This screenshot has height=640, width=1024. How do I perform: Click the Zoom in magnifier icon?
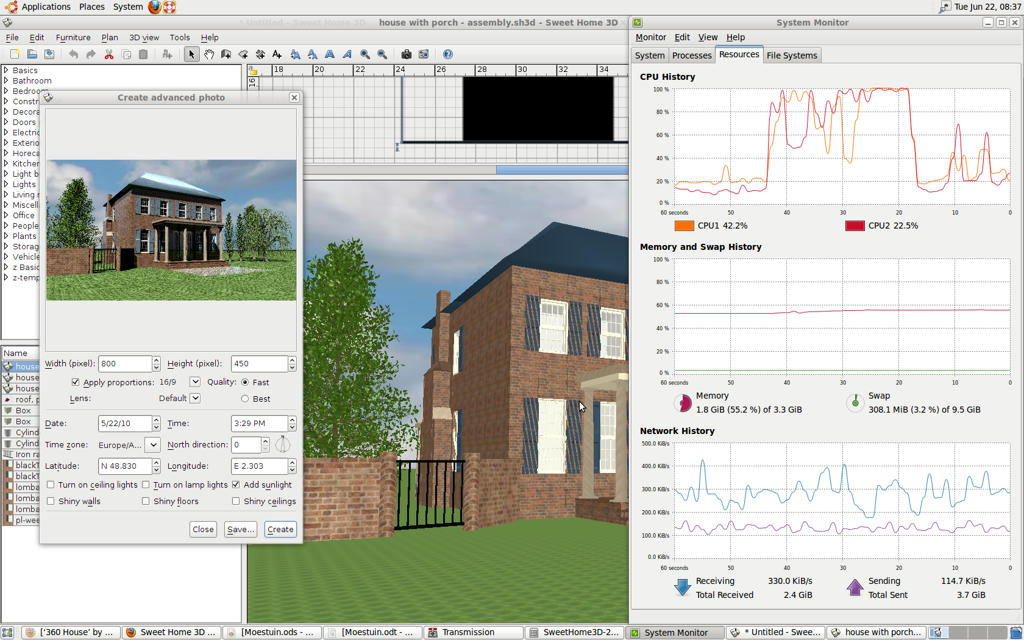click(365, 54)
